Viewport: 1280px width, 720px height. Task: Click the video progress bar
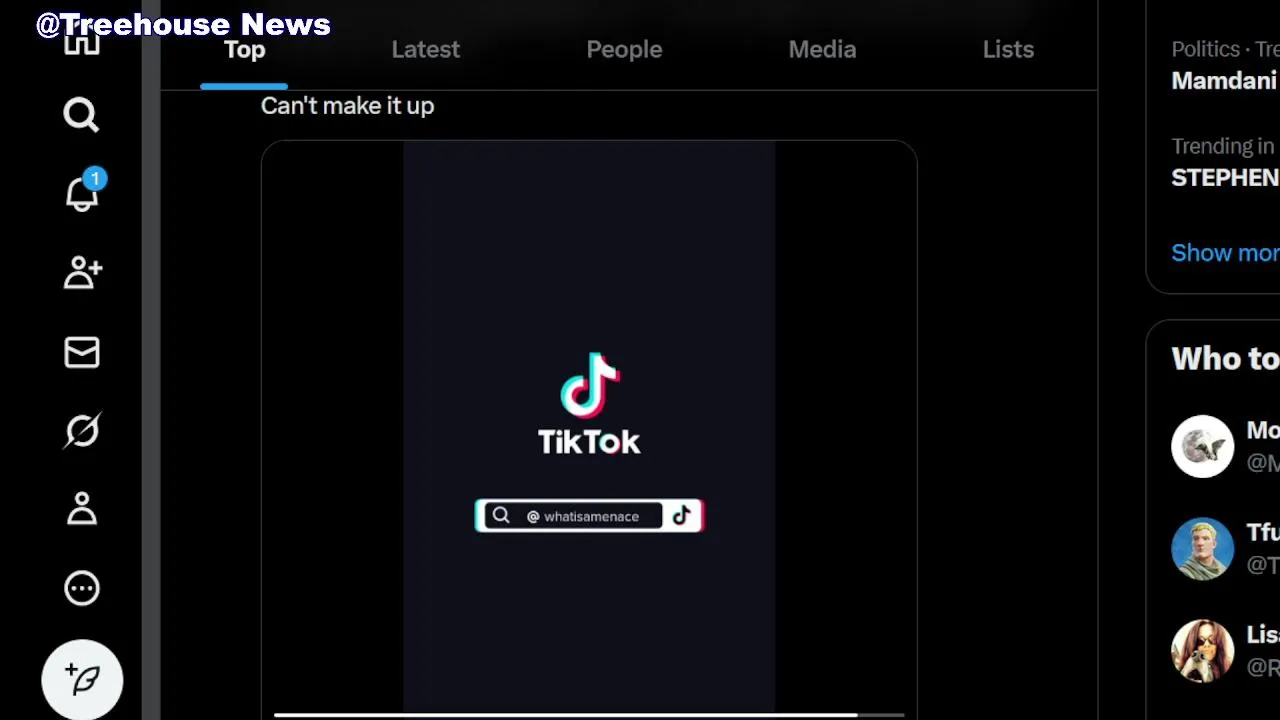(x=589, y=715)
